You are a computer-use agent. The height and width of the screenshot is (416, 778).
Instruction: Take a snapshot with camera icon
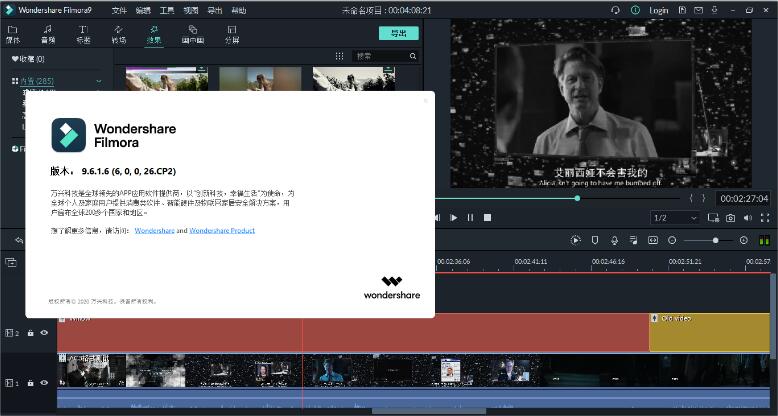pos(730,217)
